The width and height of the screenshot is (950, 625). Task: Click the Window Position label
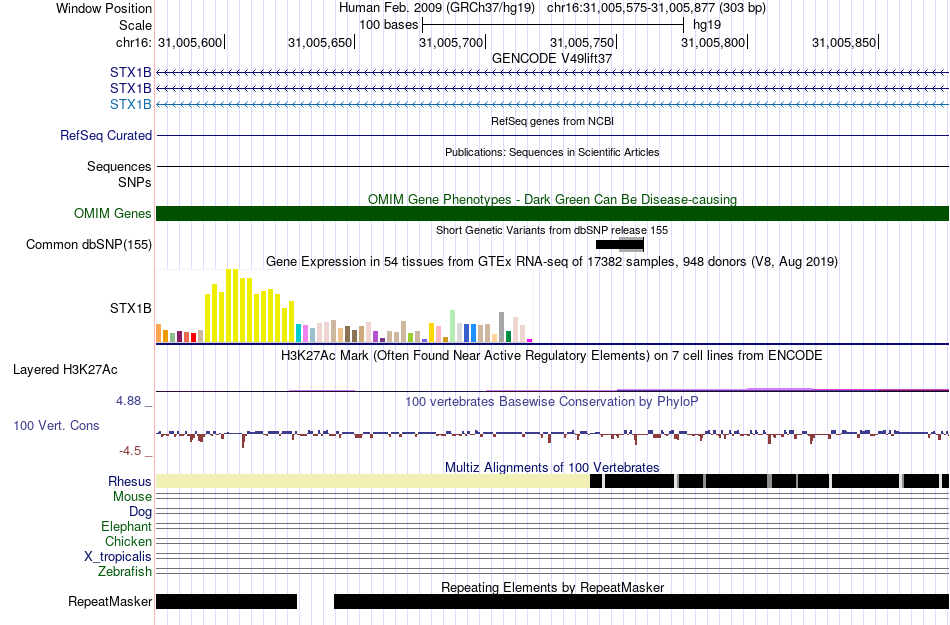click(x=104, y=8)
